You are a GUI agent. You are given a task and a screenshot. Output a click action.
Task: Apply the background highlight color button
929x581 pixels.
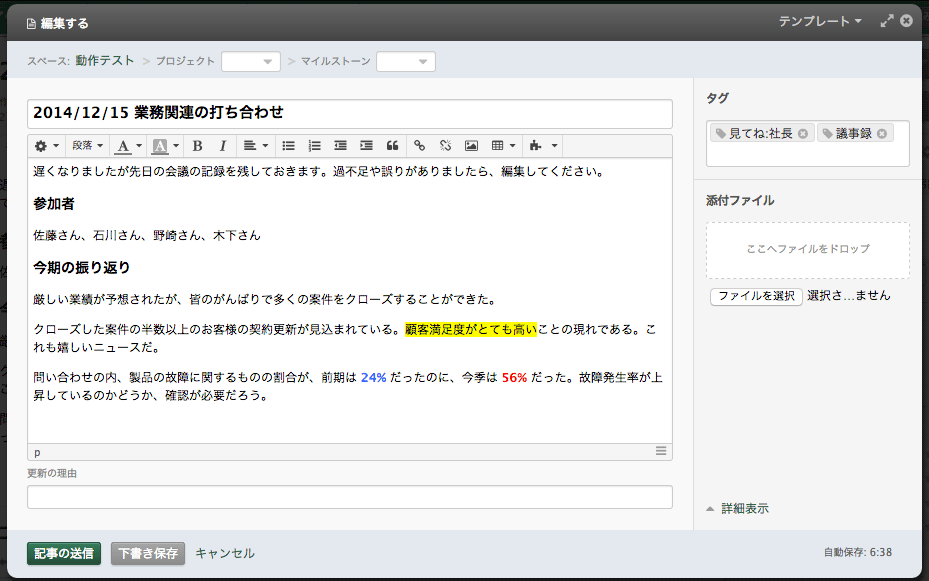click(160, 146)
